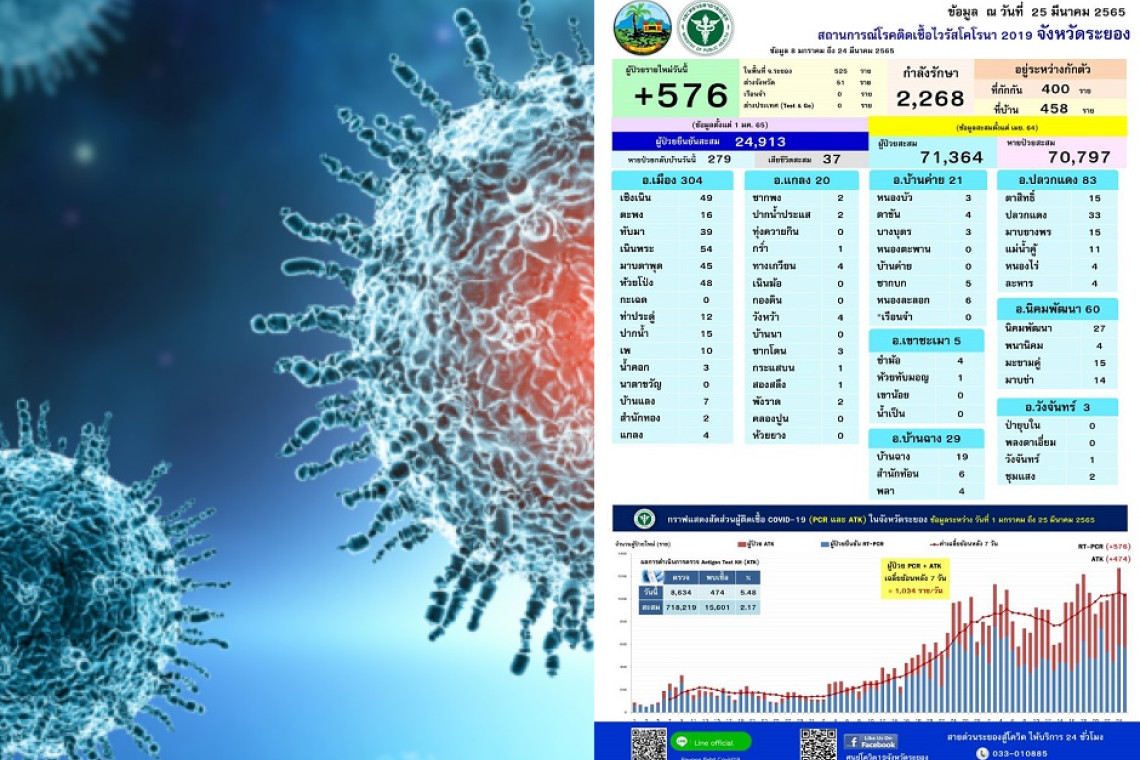1140x760 pixels.
Task: Click the blue 24,913 confirmed cases bar
Action: coord(739,142)
